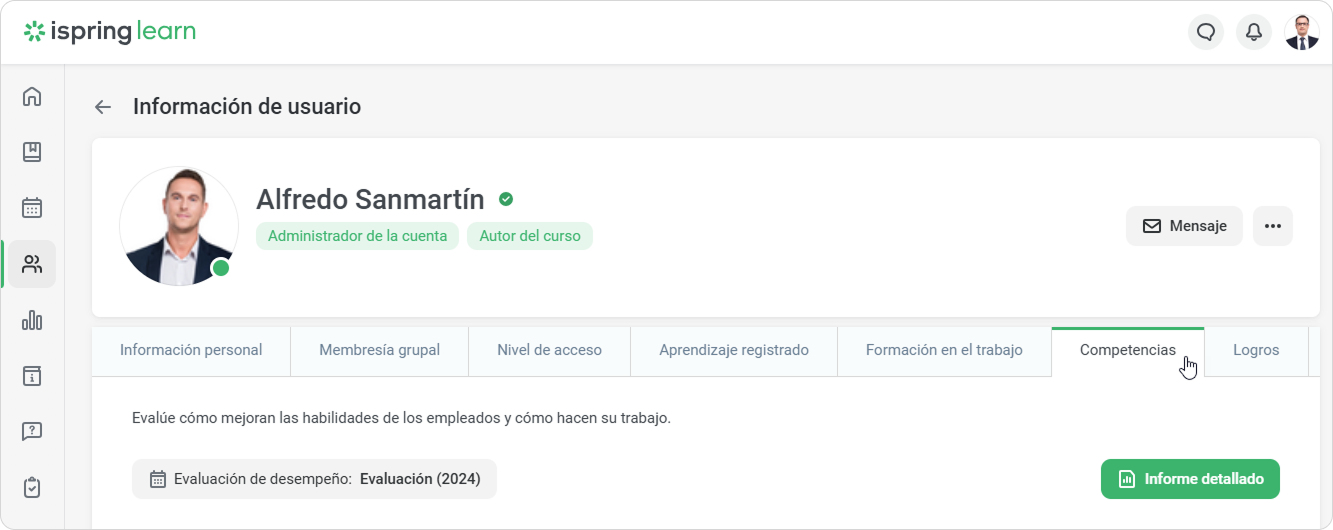Open the Home icon in sidebar
The width and height of the screenshot is (1333, 530).
[x=32, y=97]
